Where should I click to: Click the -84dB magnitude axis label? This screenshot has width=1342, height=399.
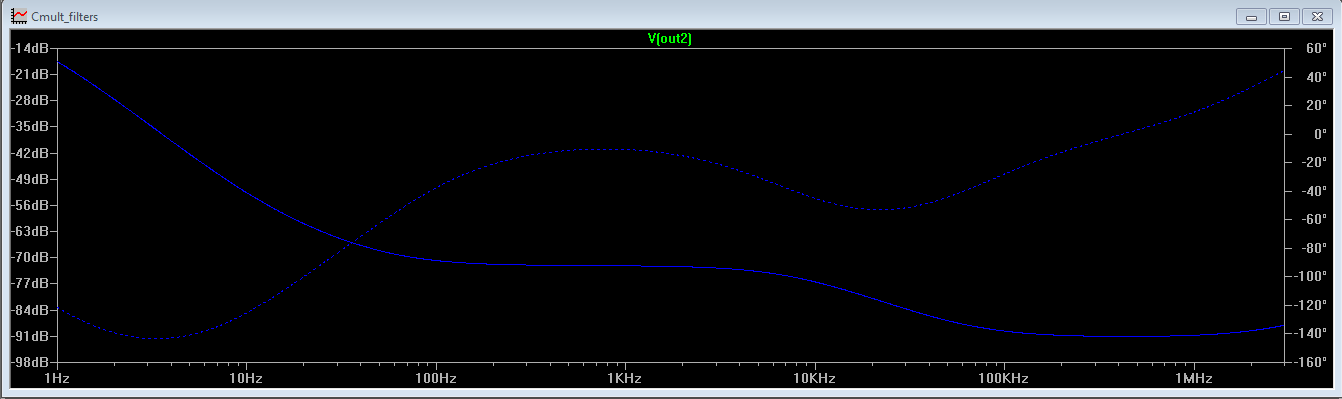pos(30,309)
